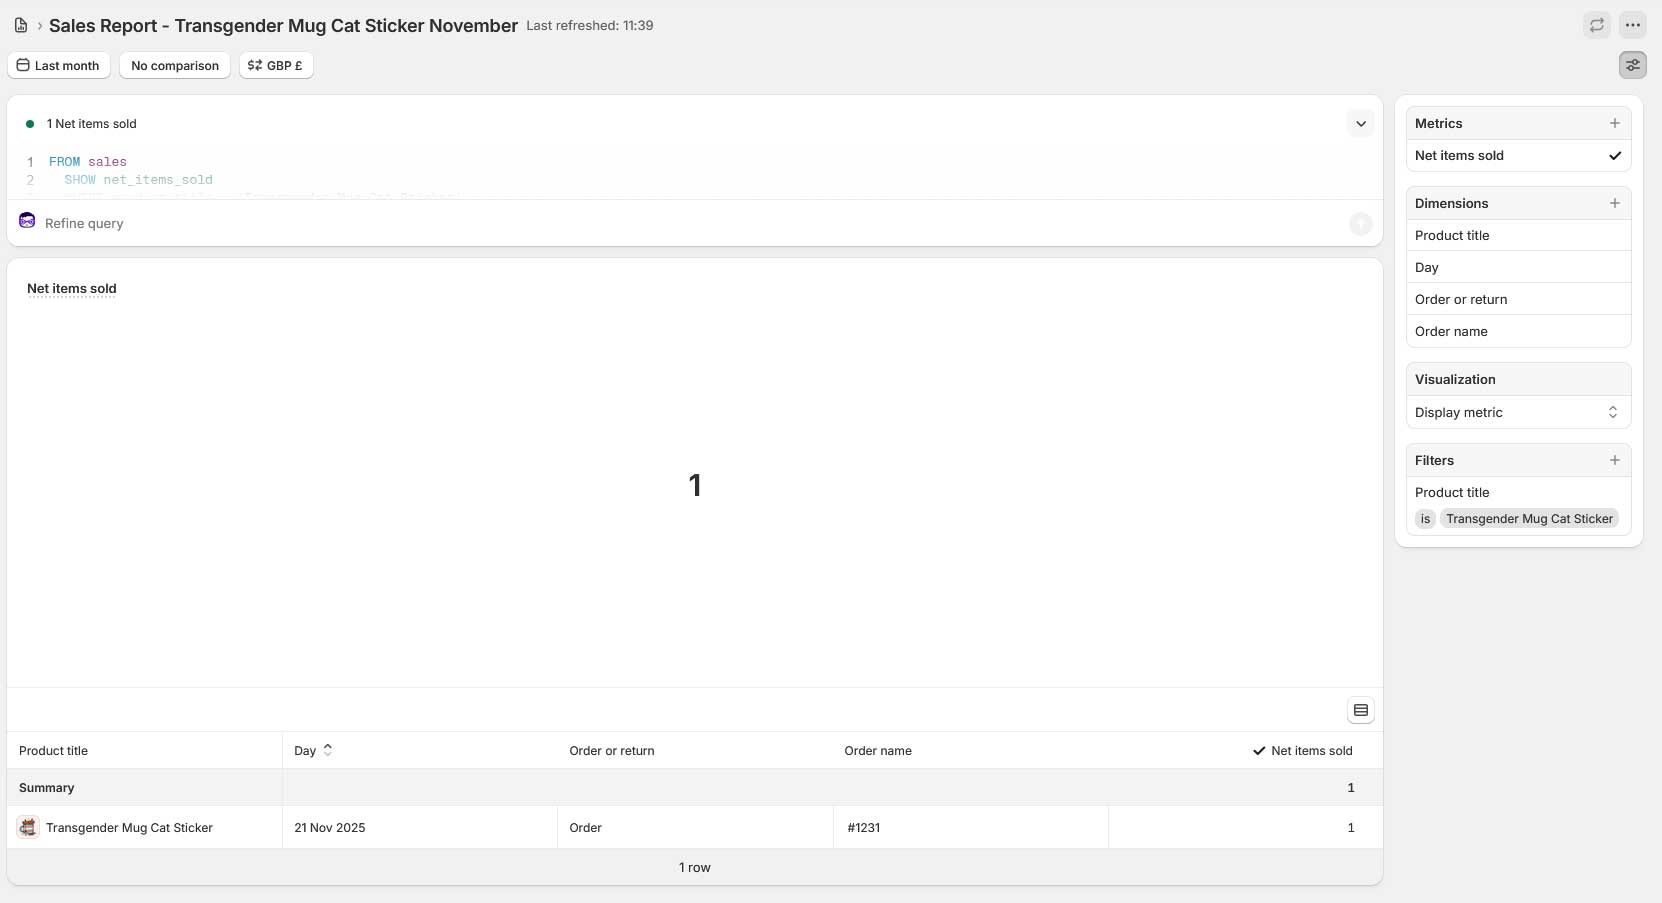Image resolution: width=1662 pixels, height=903 pixels.
Task: Change the GBP £ currency button
Action: pyautogui.click(x=276, y=66)
